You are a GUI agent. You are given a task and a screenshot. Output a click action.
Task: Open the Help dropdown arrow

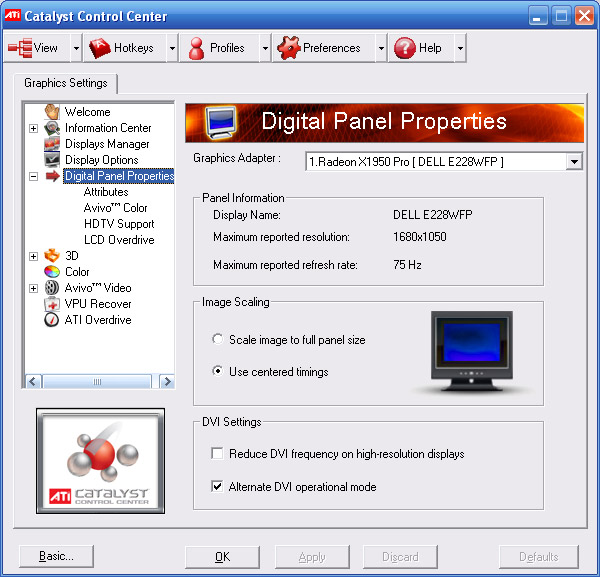click(460, 48)
